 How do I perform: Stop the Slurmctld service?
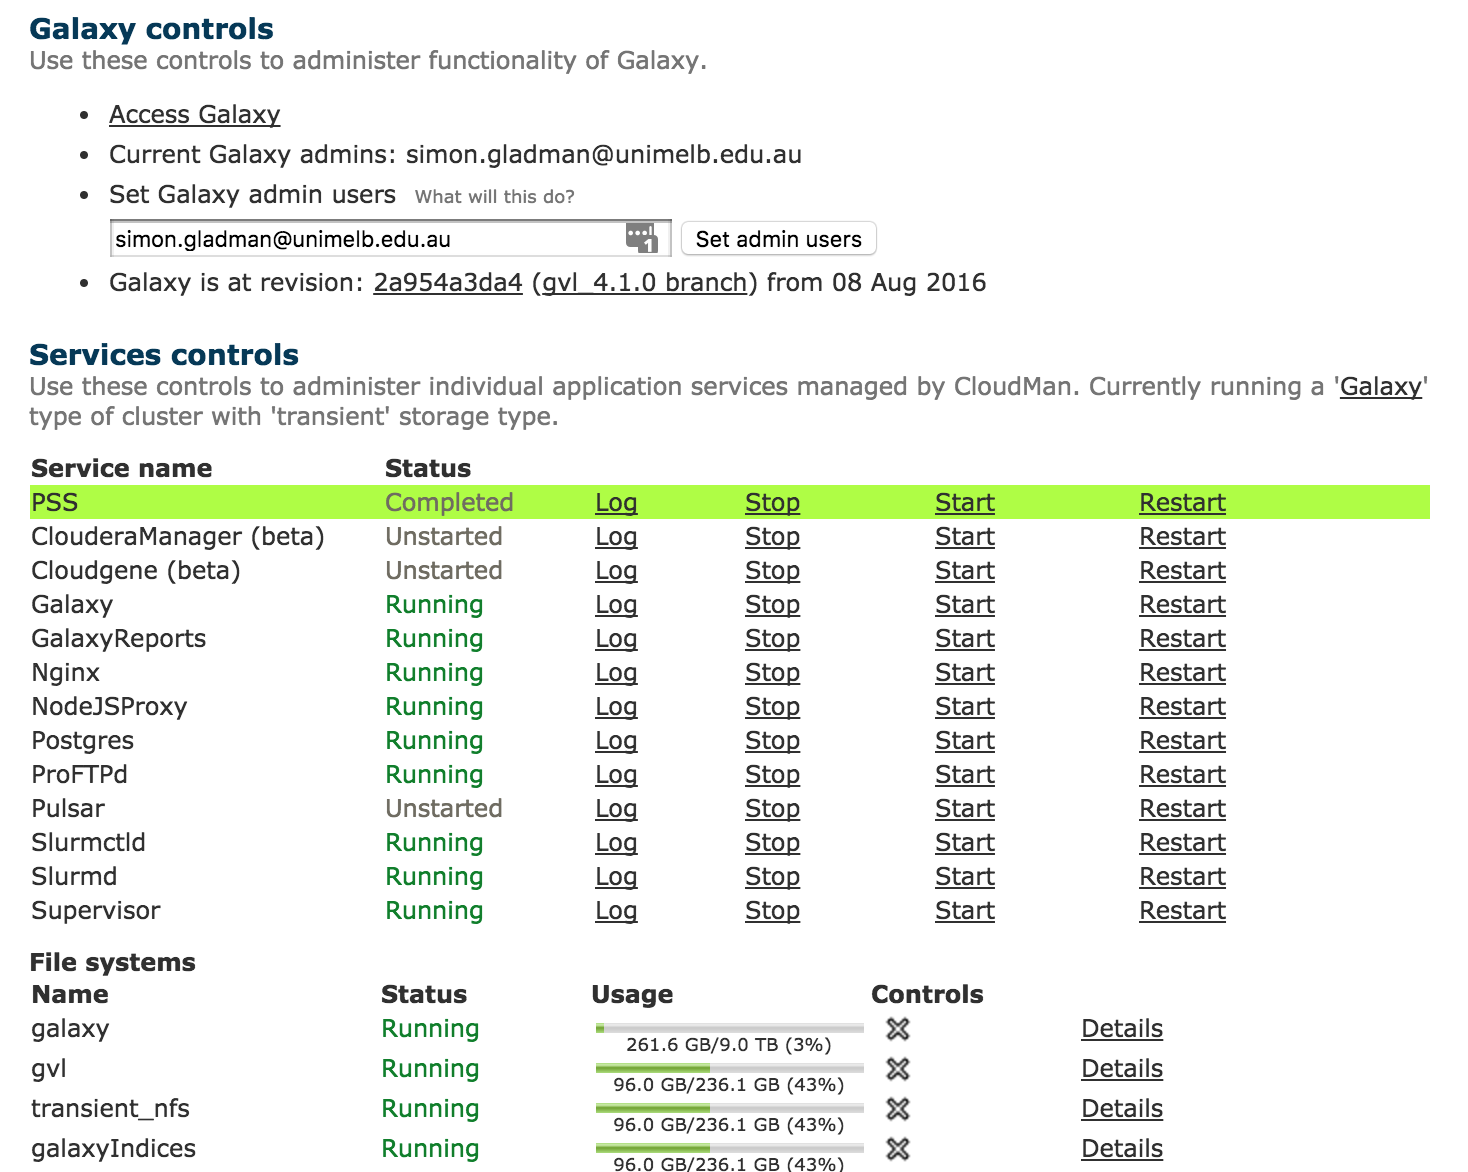coord(772,843)
